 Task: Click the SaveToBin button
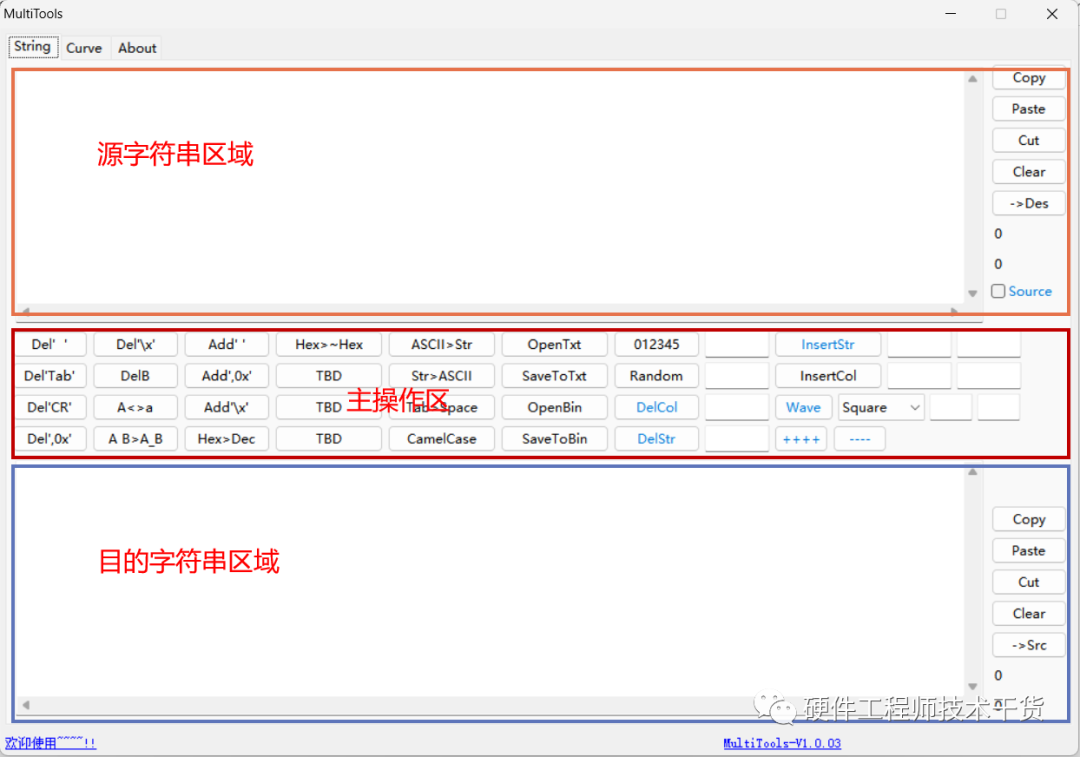[x=554, y=439]
